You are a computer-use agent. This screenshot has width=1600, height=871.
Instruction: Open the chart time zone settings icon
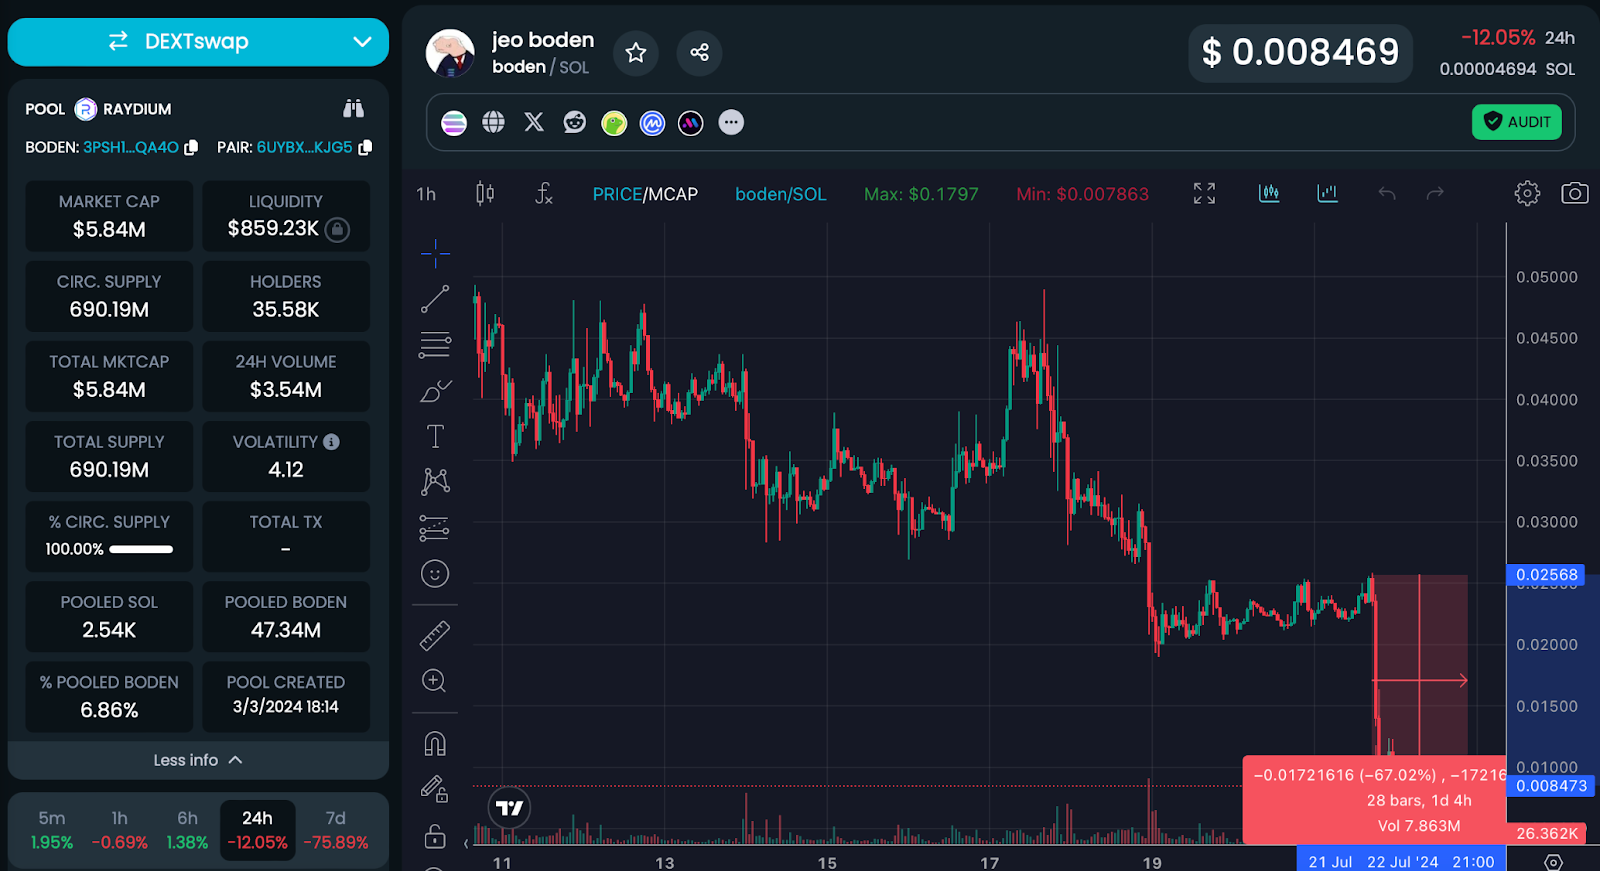point(1553,862)
